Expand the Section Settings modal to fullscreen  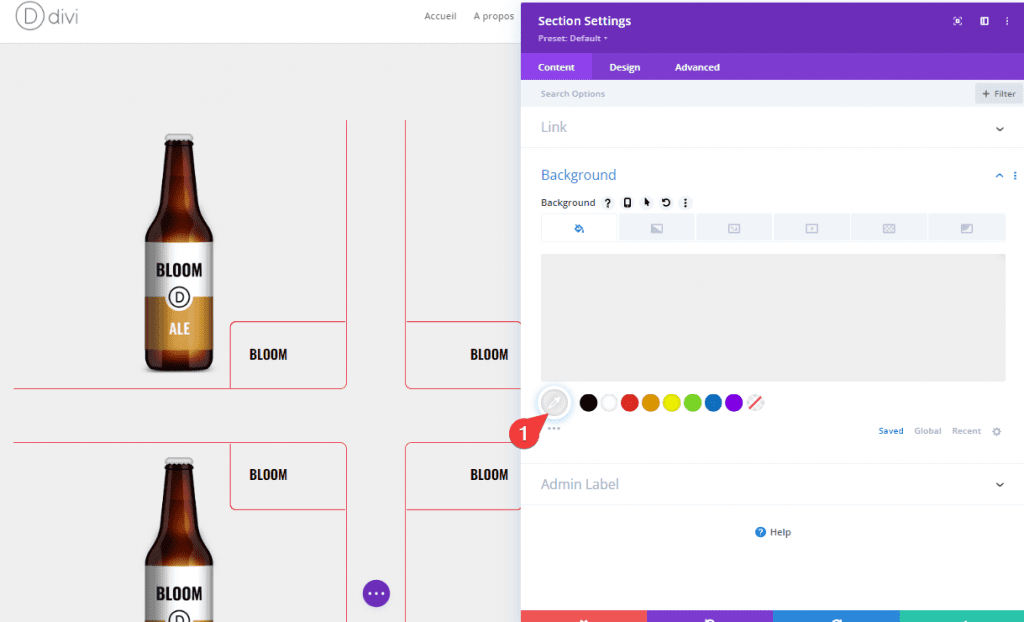click(x=957, y=21)
